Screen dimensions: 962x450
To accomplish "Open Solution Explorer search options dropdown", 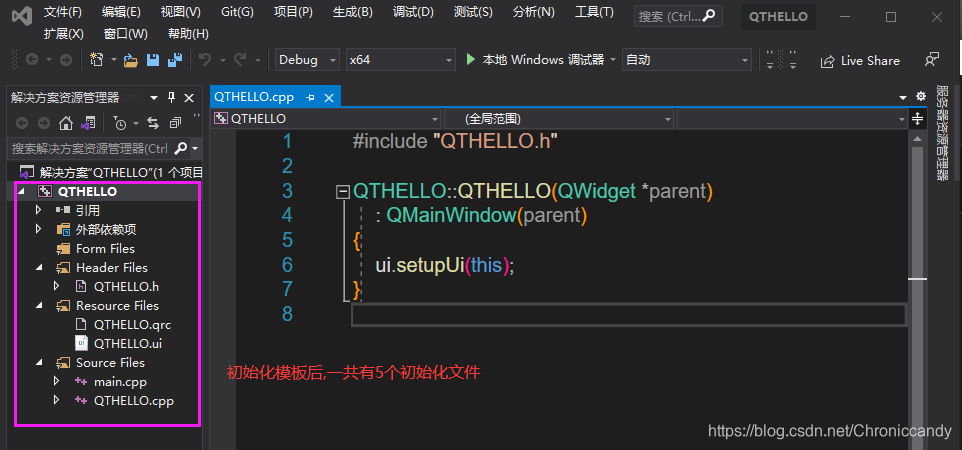I will (x=195, y=149).
